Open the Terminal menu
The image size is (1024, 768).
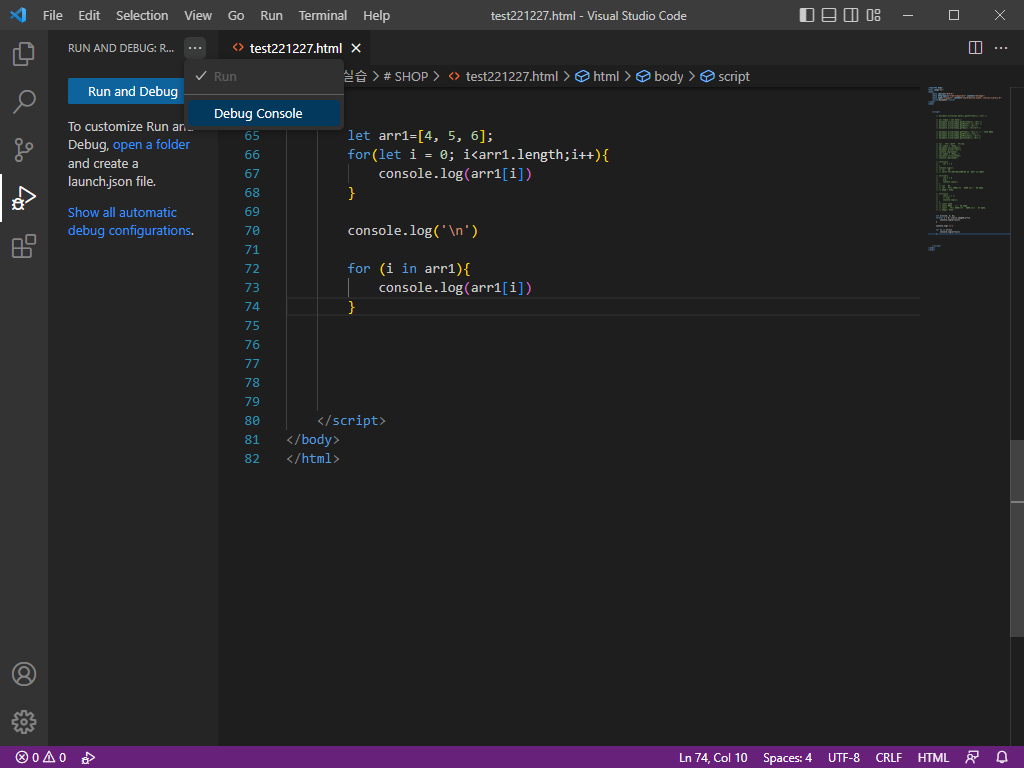pyautogui.click(x=323, y=15)
